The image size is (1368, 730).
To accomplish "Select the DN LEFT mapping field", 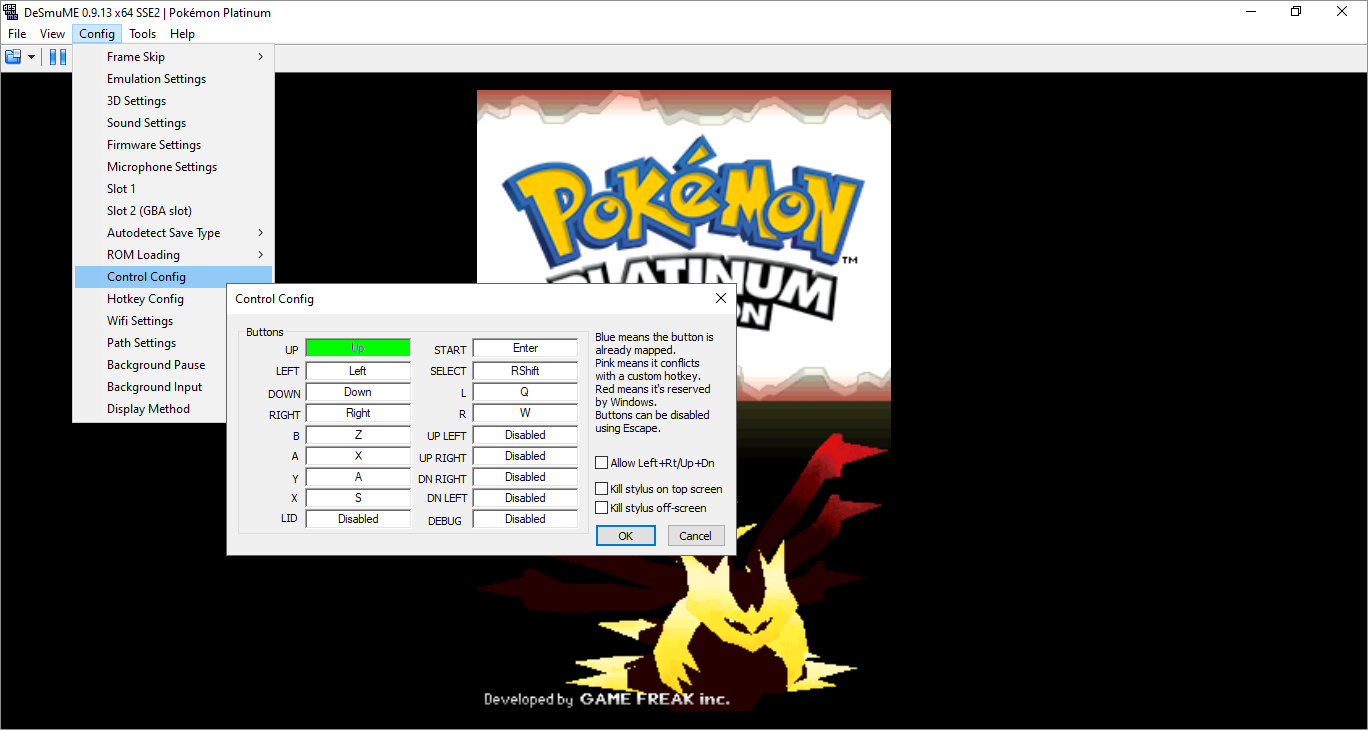I will tap(525, 498).
